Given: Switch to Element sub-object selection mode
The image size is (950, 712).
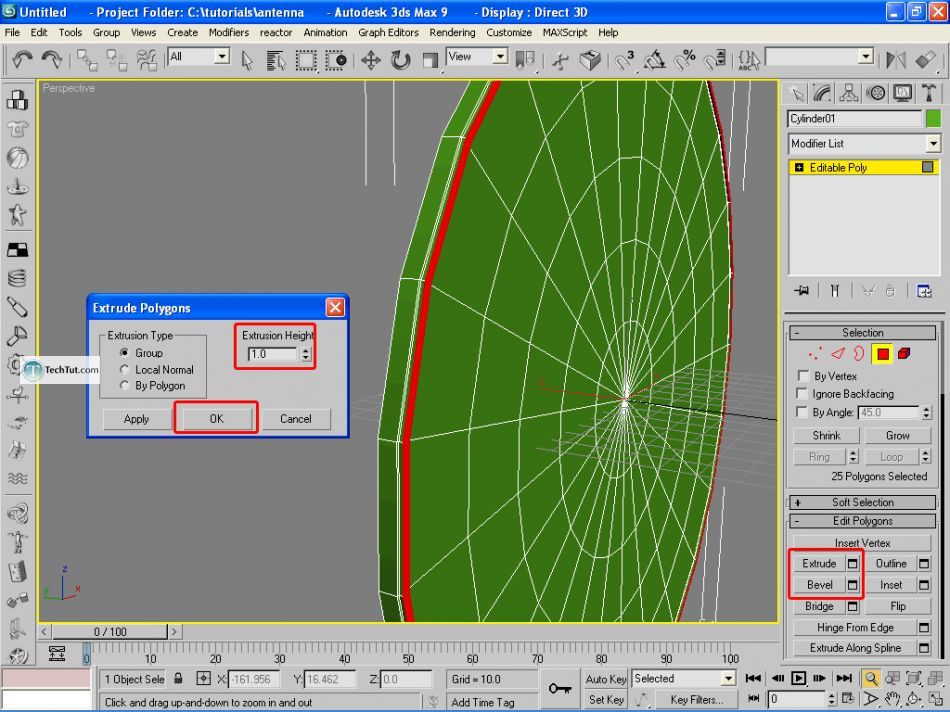Looking at the screenshot, I should [904, 353].
